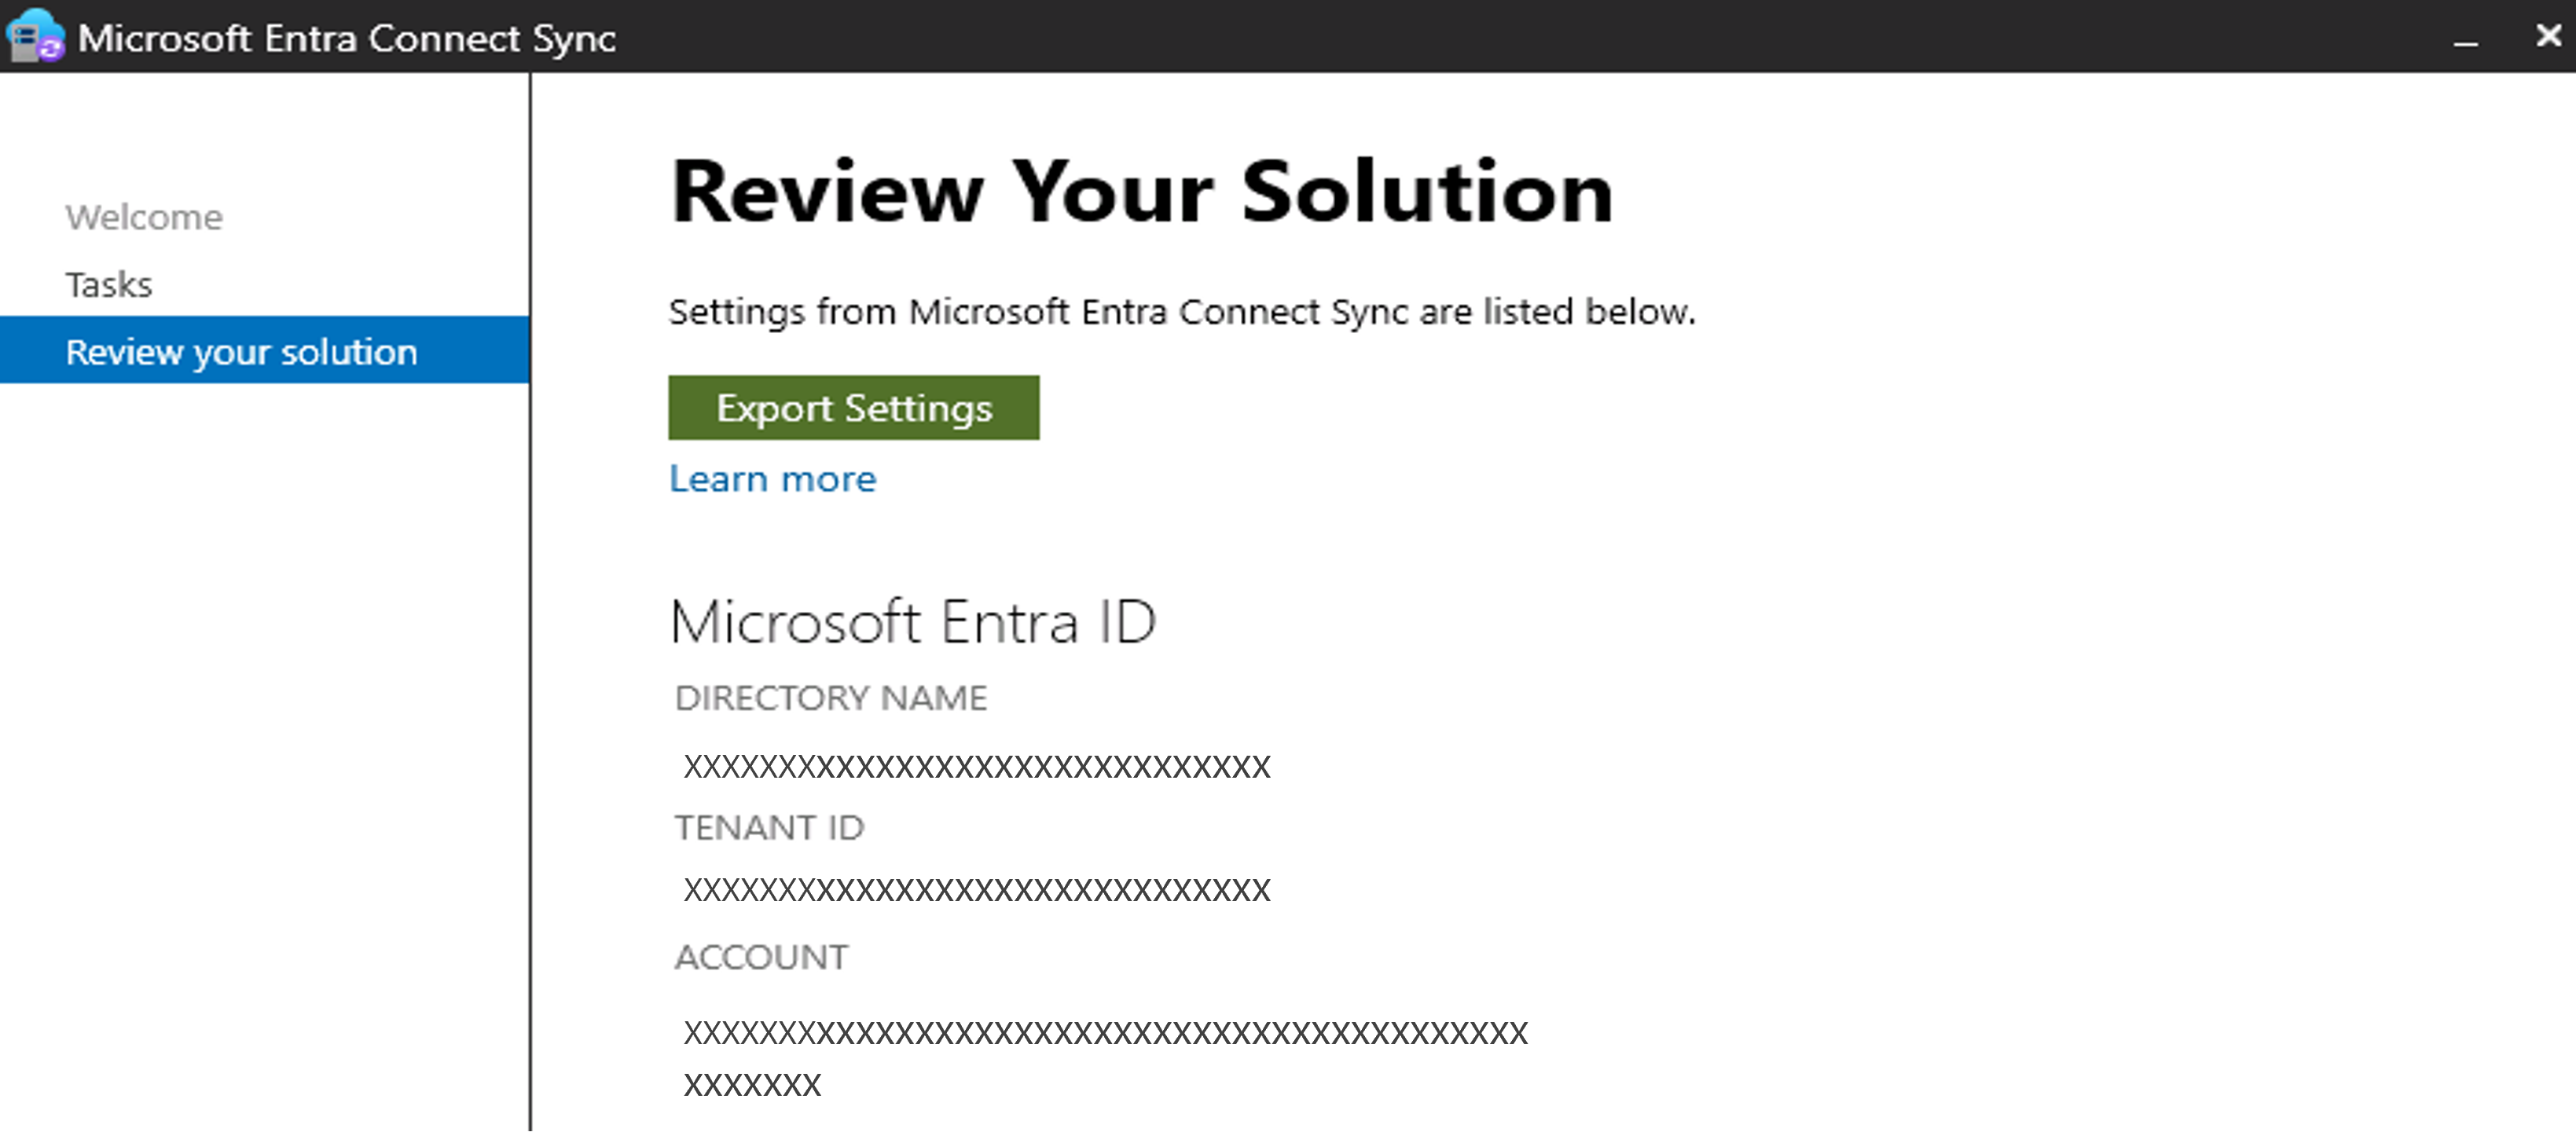
Task: Click the window title text
Action: pos(346,38)
